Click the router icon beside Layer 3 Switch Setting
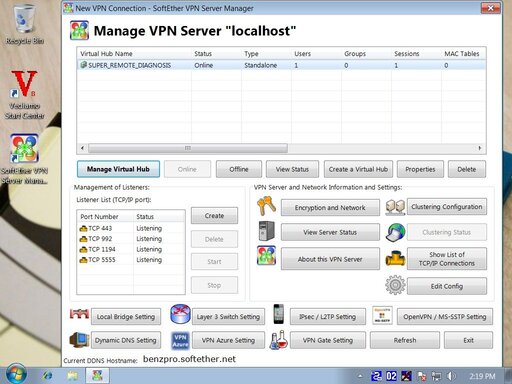 180,314
